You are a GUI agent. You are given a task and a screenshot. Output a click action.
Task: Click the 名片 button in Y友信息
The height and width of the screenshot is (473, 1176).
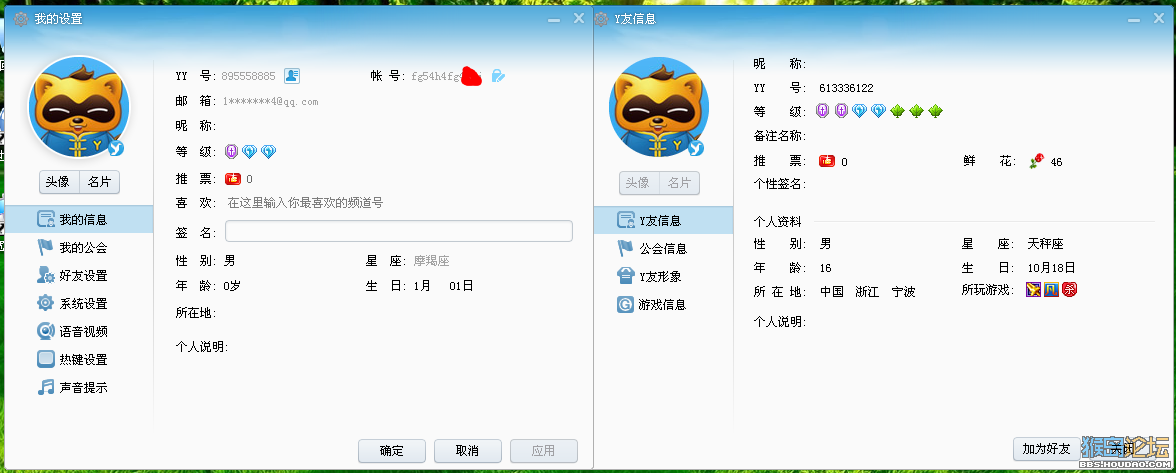pyautogui.click(x=680, y=183)
